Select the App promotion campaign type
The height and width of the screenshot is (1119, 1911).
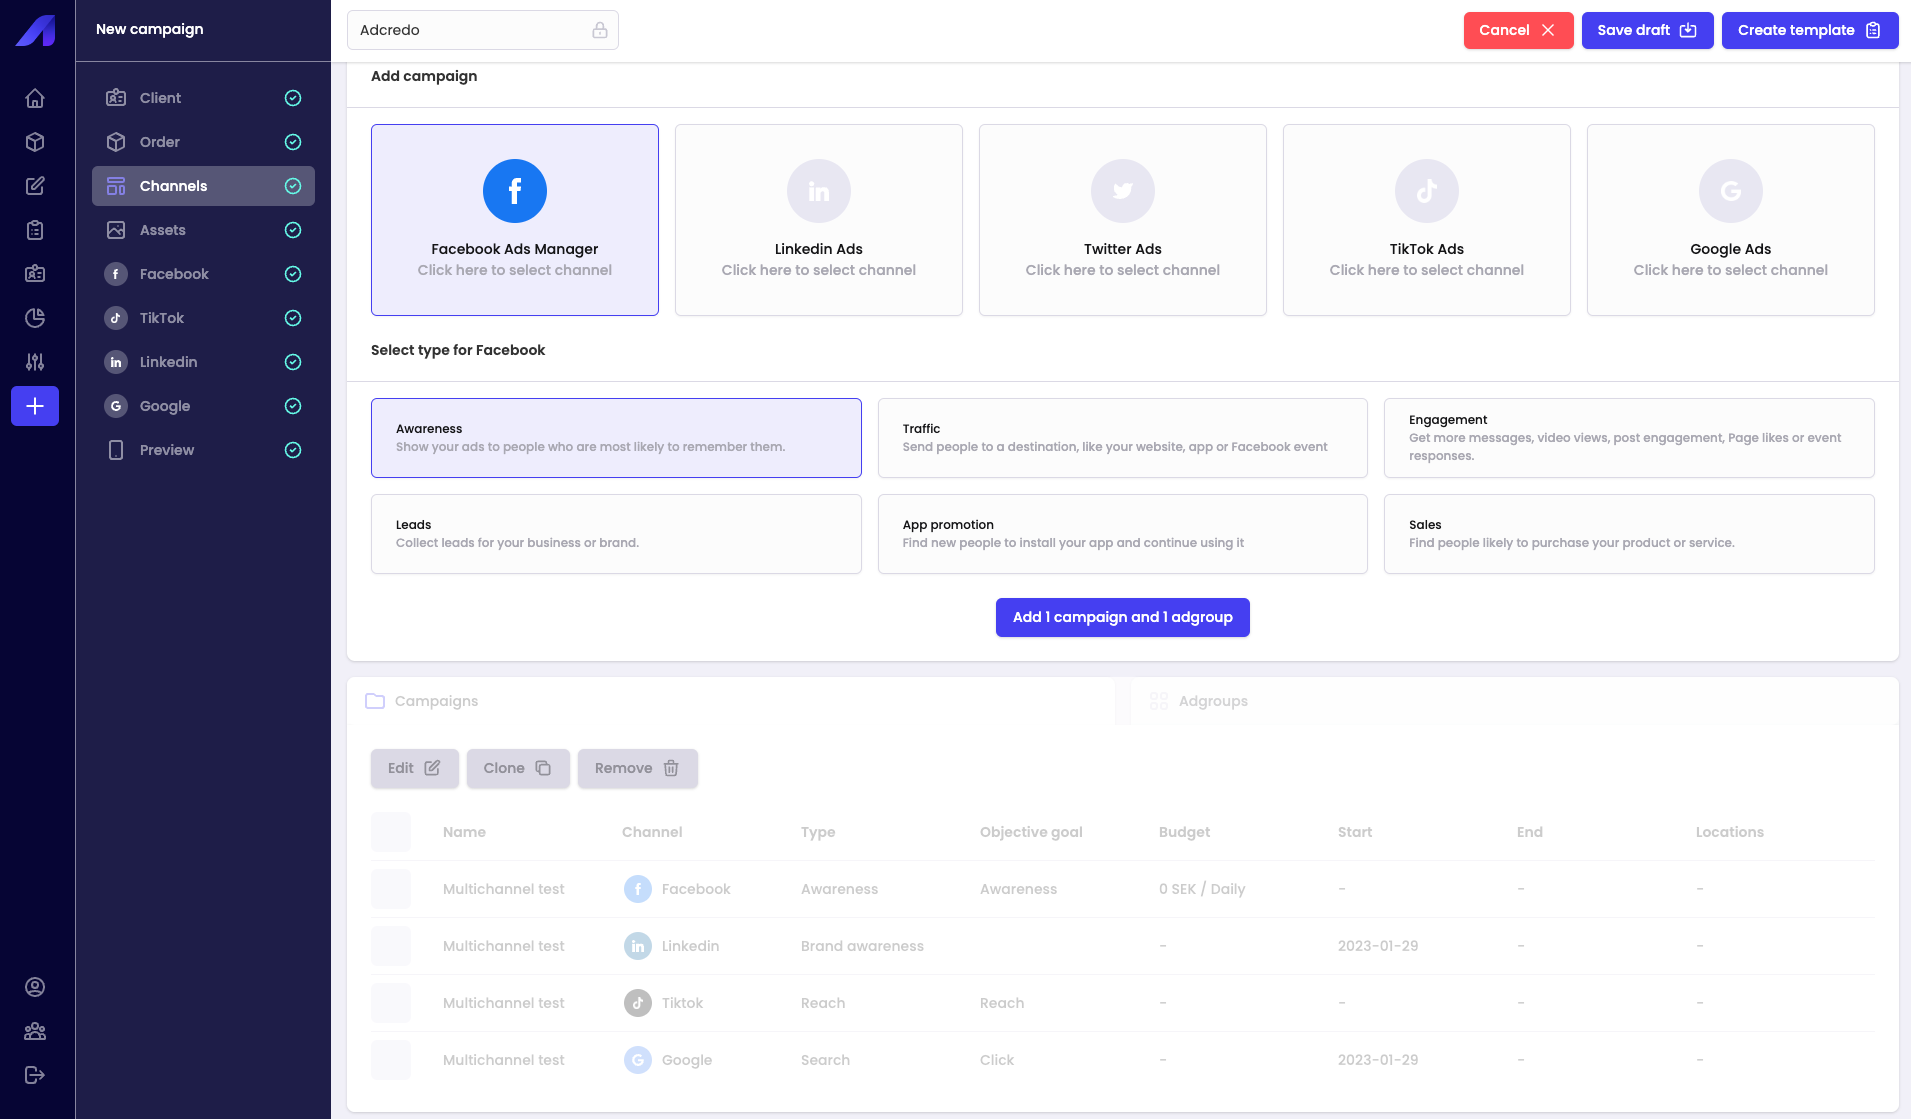click(1123, 534)
